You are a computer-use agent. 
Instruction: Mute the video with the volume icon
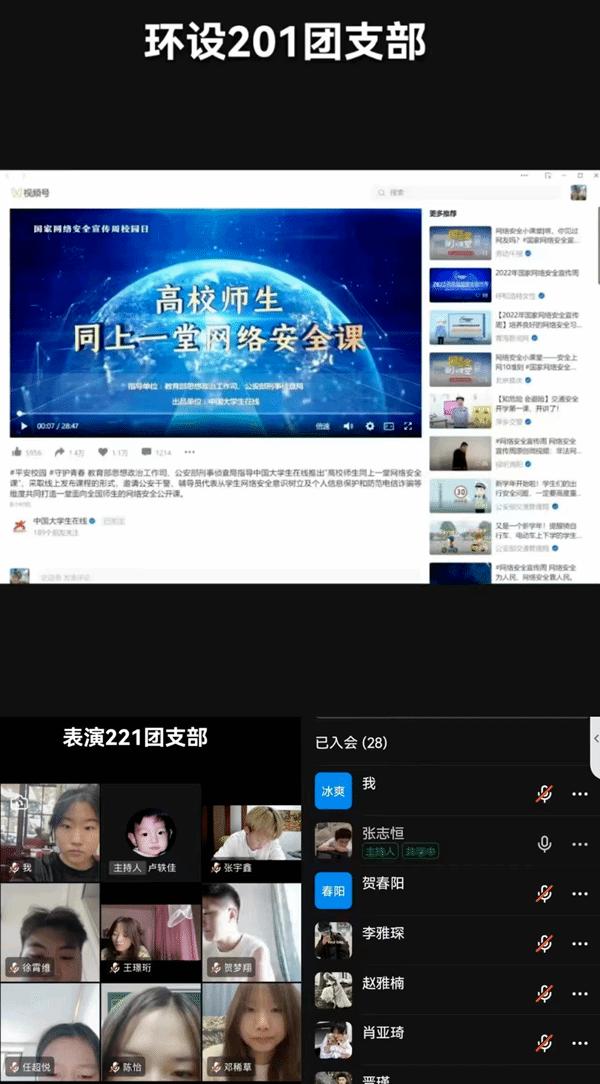(348, 426)
